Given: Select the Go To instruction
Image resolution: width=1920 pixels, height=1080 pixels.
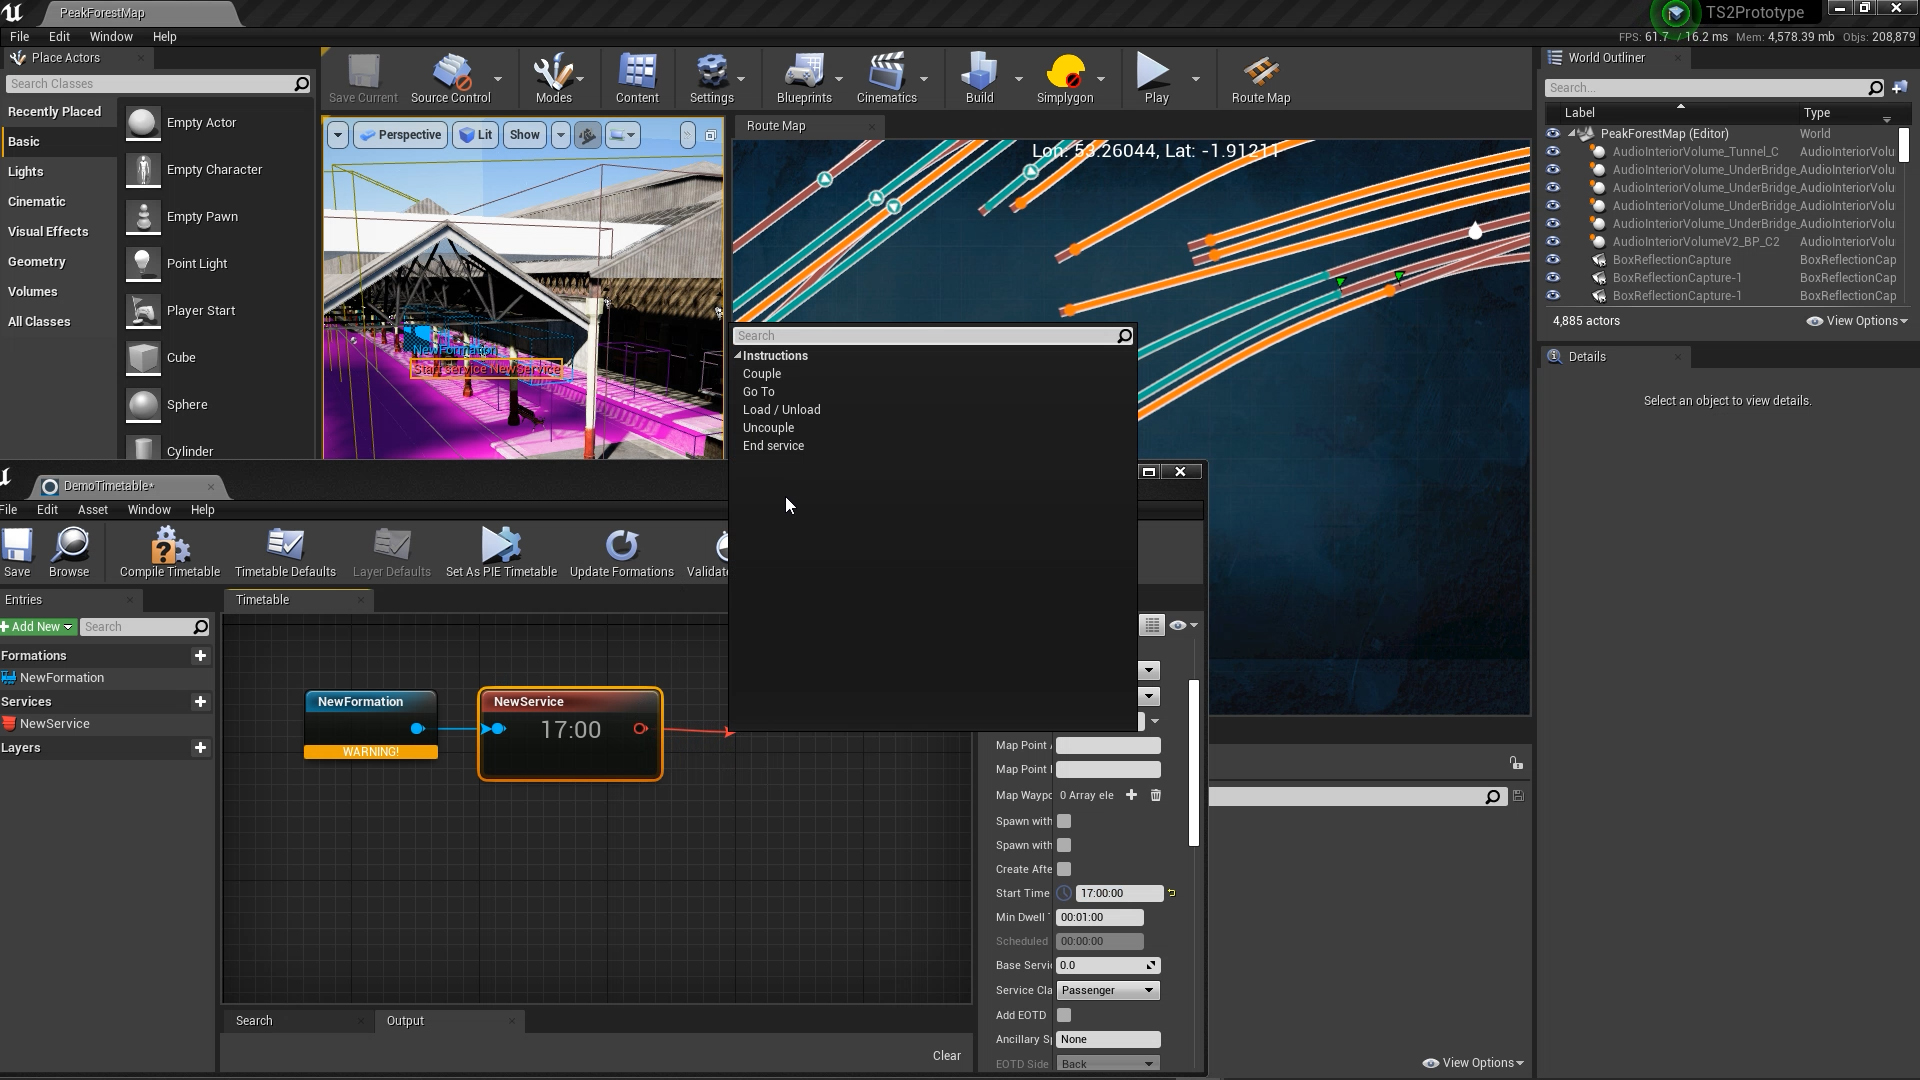Looking at the screenshot, I should coord(758,392).
